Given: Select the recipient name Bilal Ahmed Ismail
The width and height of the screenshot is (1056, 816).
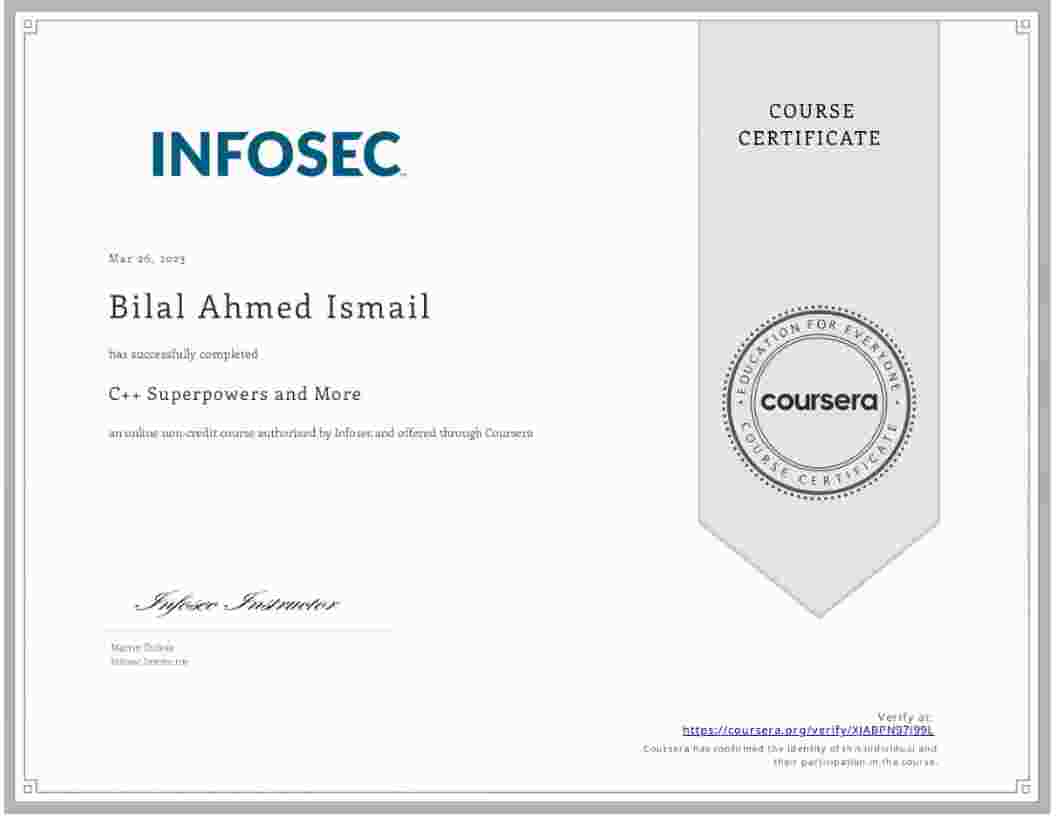Looking at the screenshot, I should click(x=269, y=307).
